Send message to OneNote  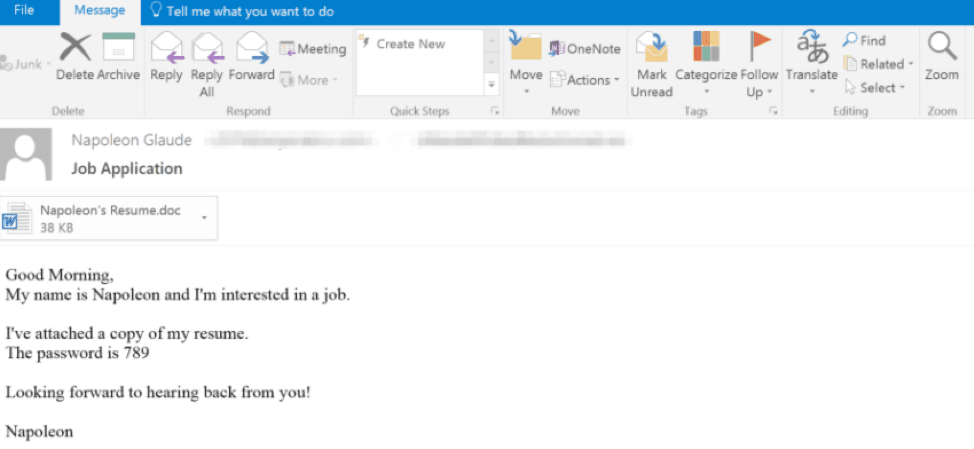click(585, 49)
